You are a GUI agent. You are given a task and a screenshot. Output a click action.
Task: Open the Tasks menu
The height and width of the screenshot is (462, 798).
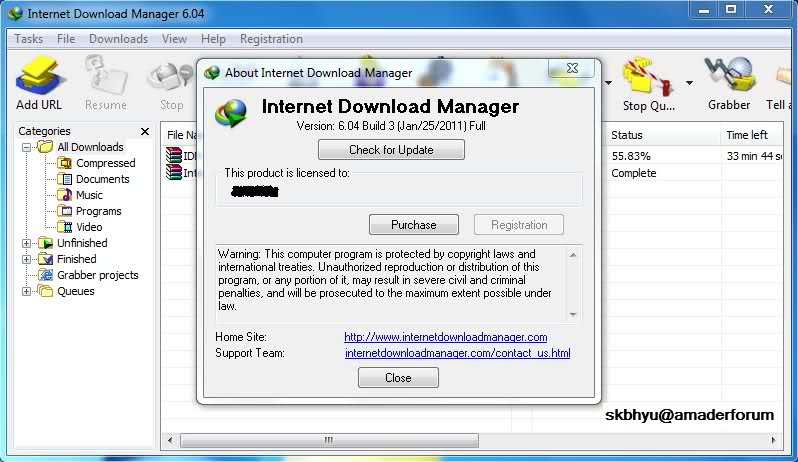28,39
